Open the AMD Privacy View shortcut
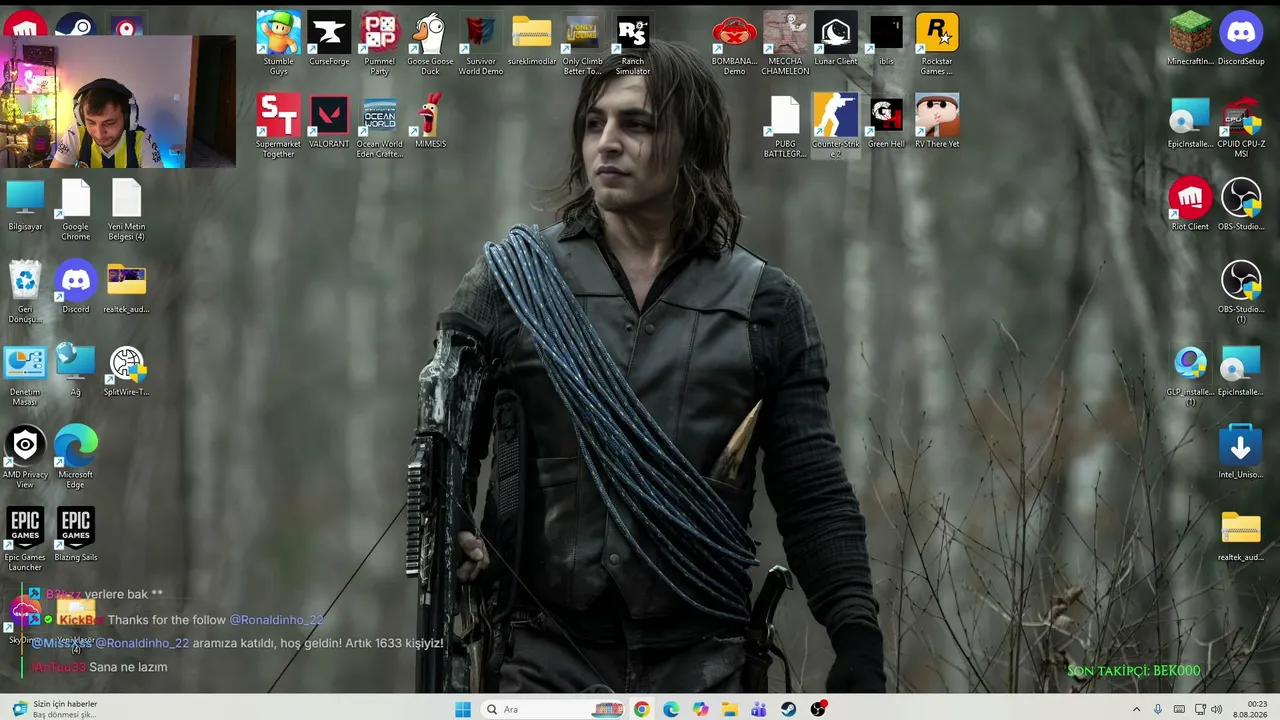The image size is (1280, 720). coord(25,457)
